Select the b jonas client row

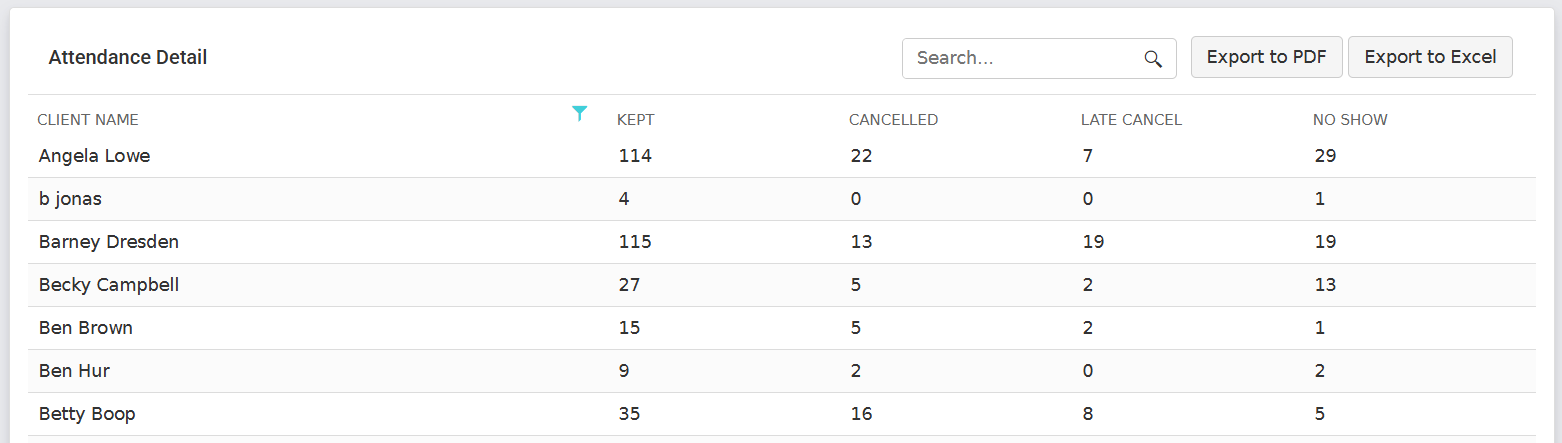[782, 200]
